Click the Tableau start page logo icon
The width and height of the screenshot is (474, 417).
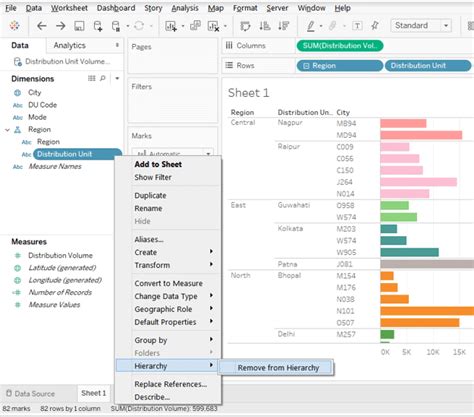pos(14,26)
